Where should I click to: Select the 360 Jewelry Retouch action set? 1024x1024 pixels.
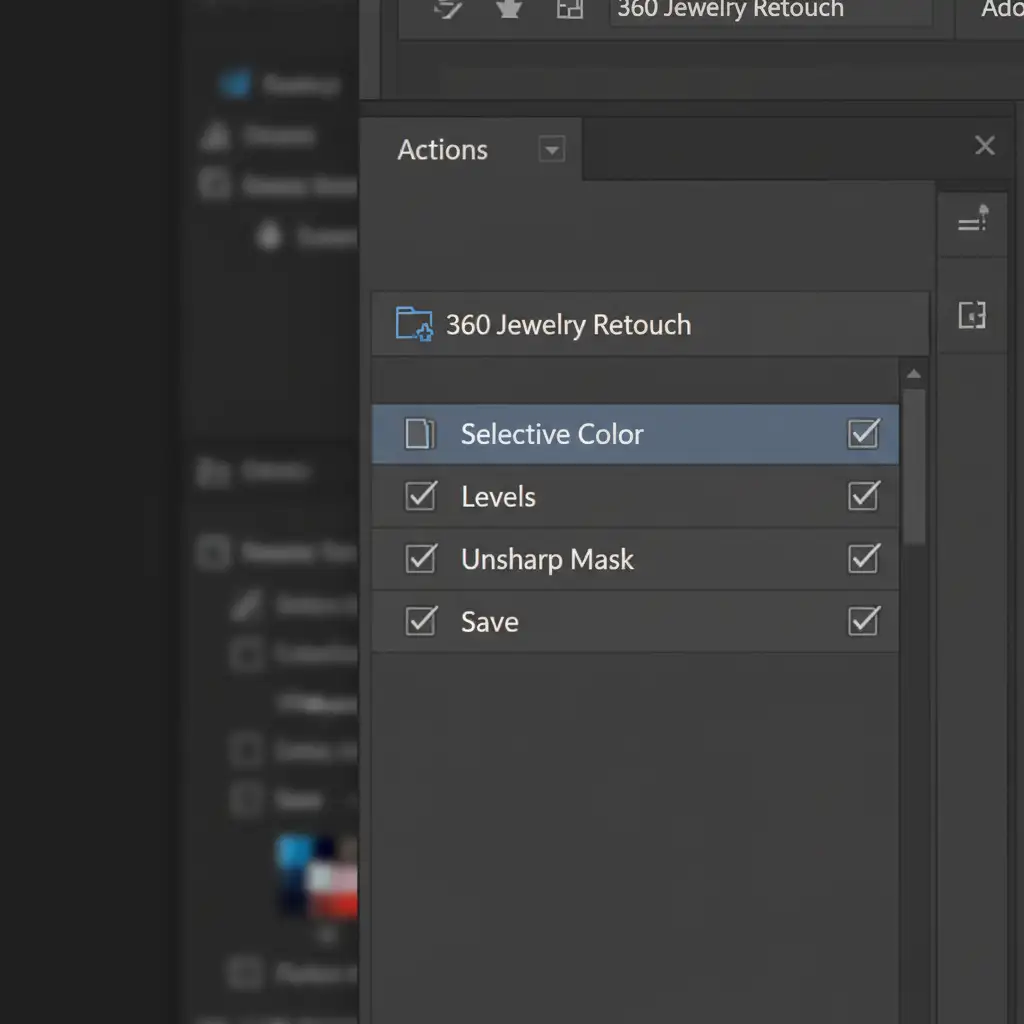point(568,325)
